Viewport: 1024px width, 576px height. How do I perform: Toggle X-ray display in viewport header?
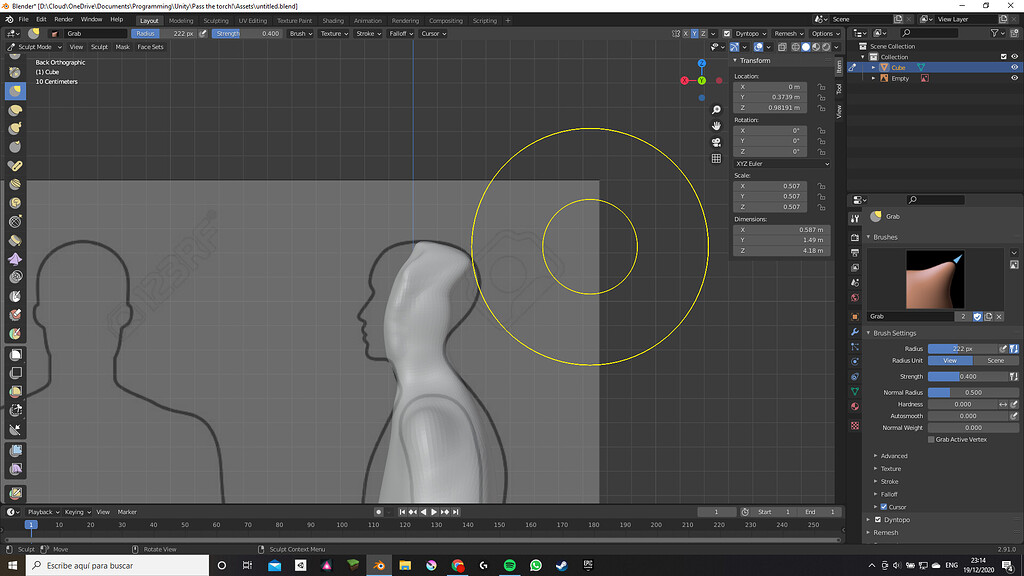tap(782, 47)
